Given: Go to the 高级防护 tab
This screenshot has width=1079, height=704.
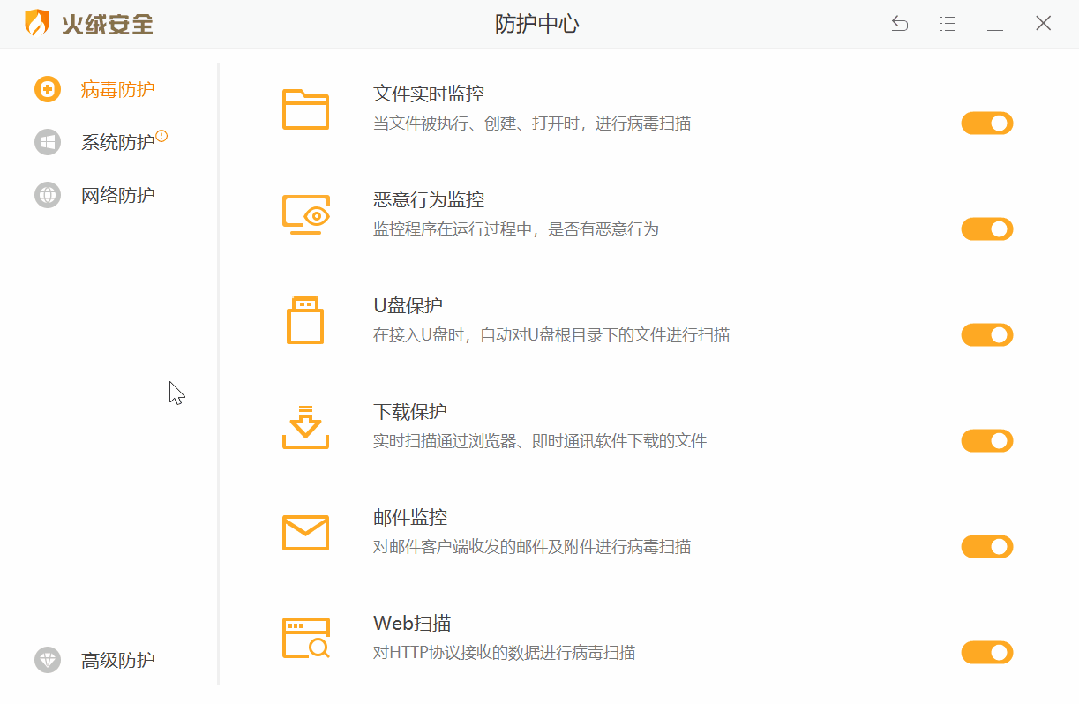Looking at the screenshot, I should coord(118,661).
